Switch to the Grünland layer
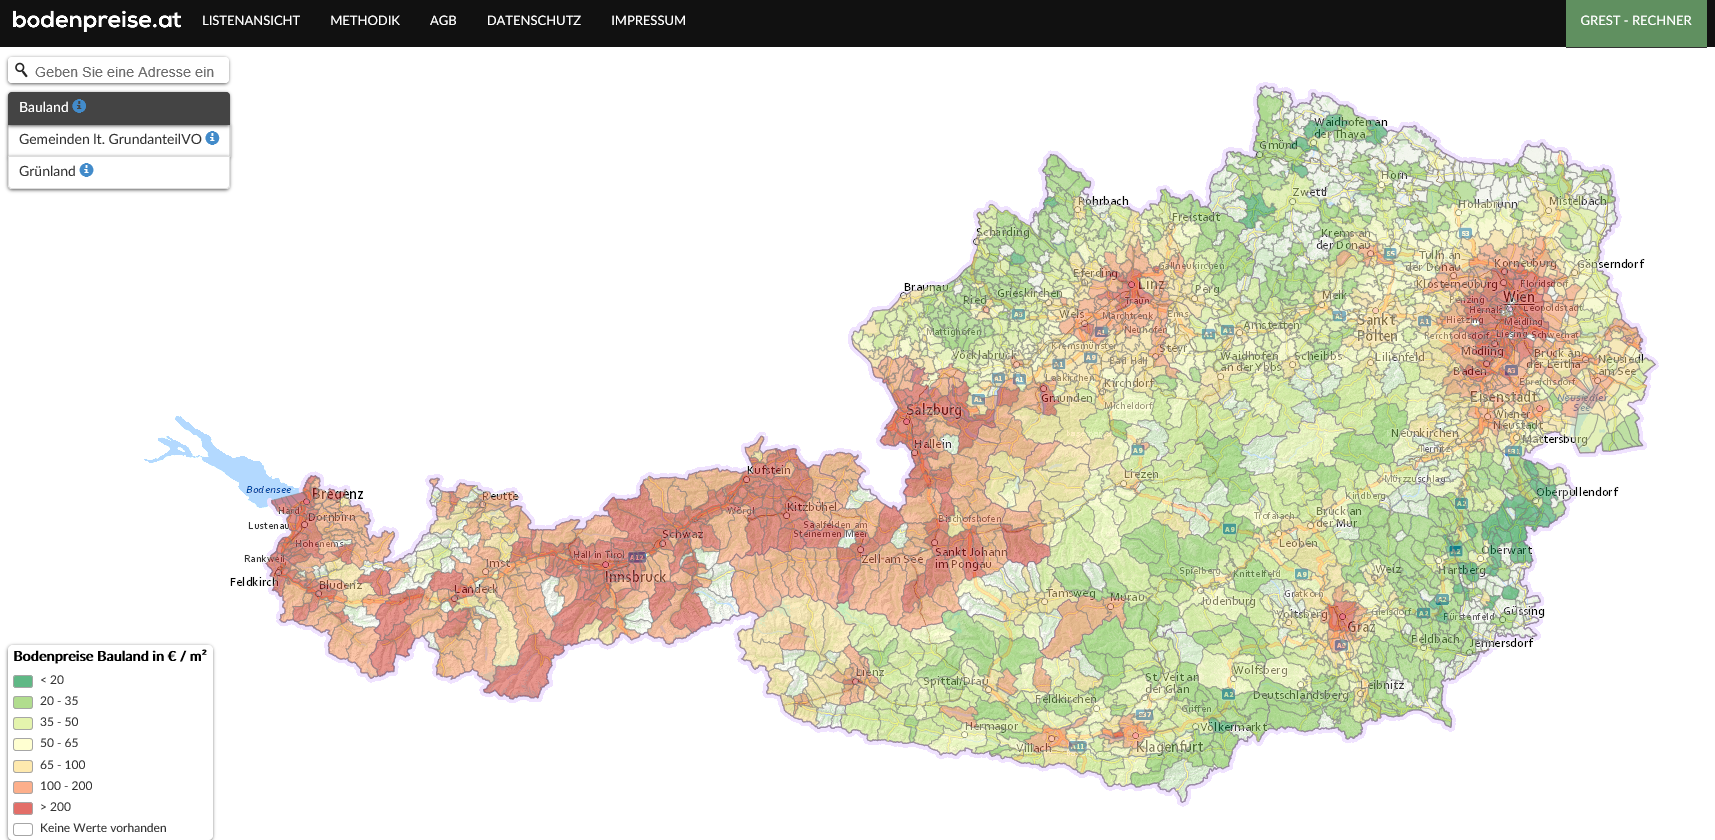The height and width of the screenshot is (840, 1715). click(47, 171)
